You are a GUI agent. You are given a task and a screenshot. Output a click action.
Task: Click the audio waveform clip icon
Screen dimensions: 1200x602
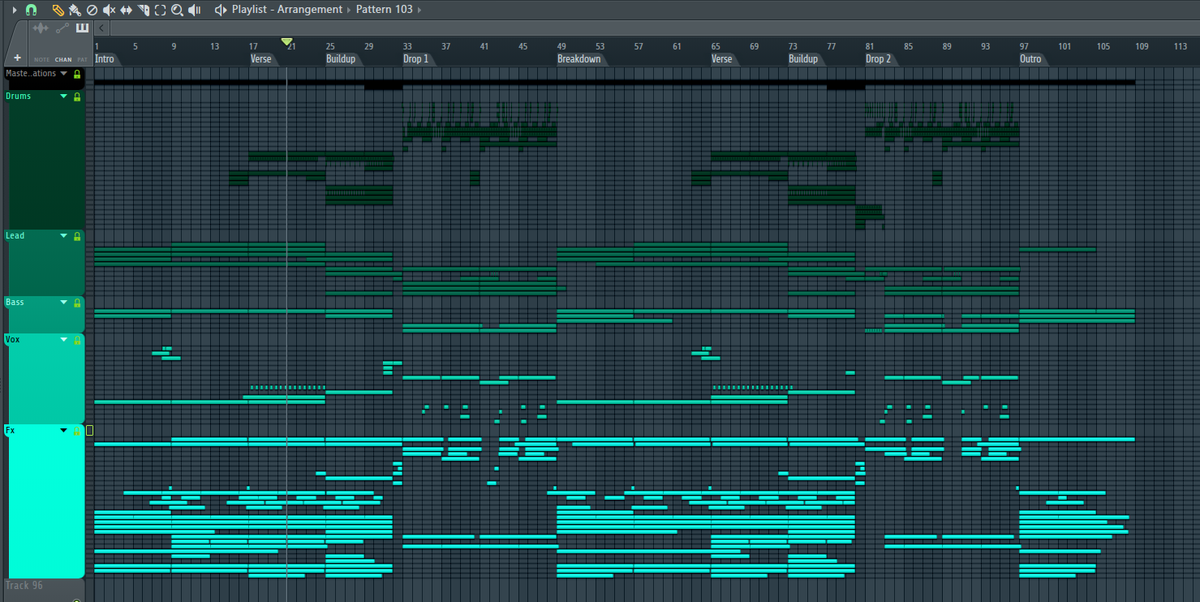click(x=40, y=28)
